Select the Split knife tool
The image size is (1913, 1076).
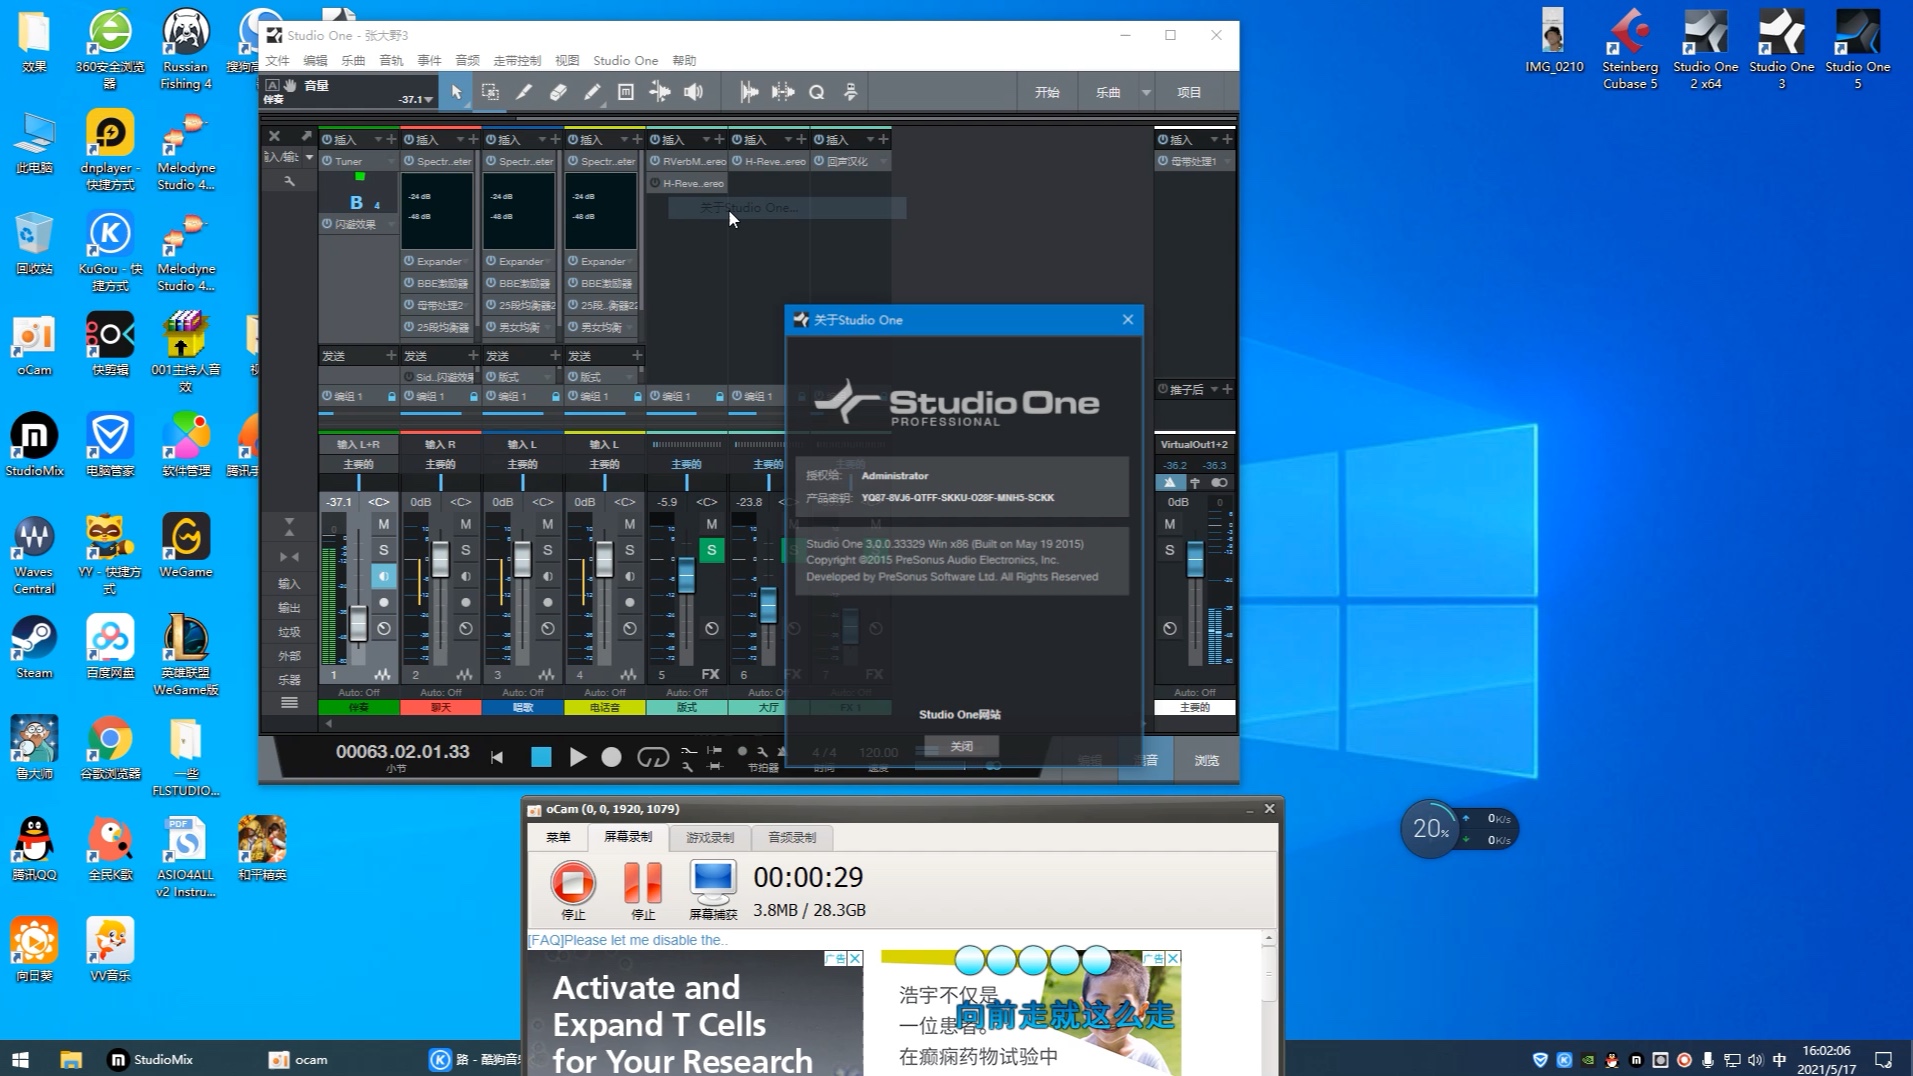click(524, 92)
